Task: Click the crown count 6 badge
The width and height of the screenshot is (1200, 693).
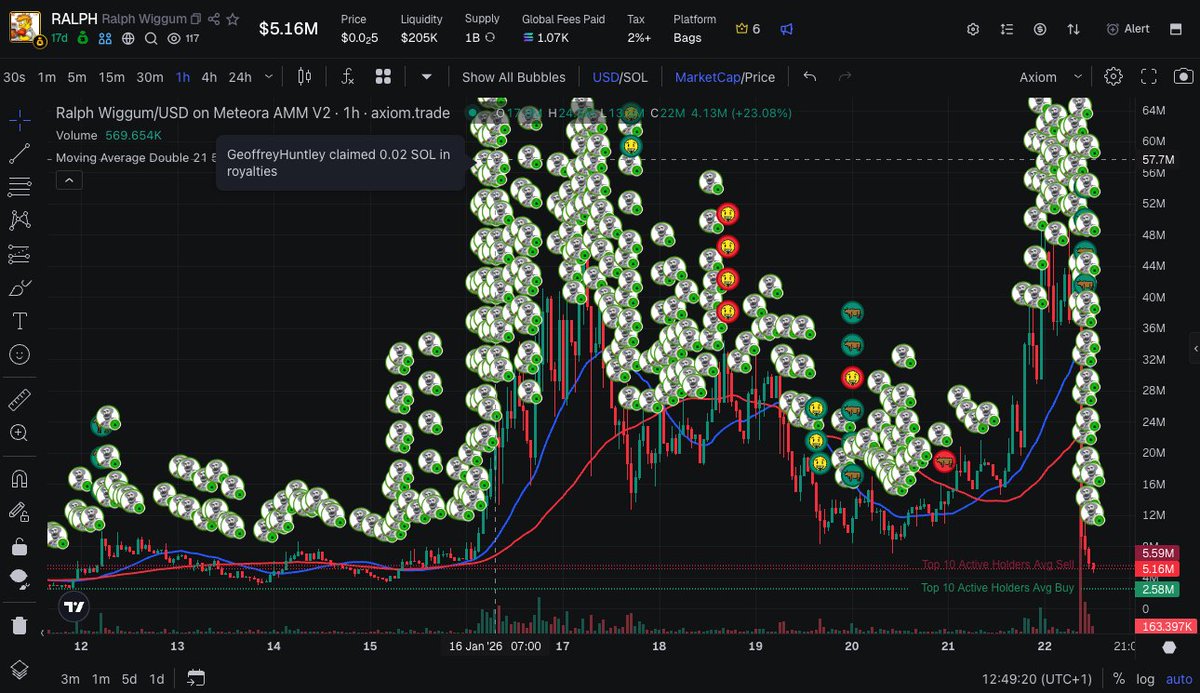Action: tap(747, 29)
